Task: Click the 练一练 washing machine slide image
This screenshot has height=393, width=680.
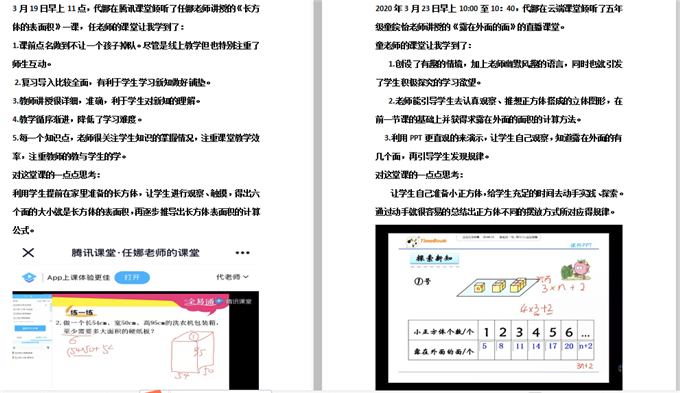Action: coord(135,341)
